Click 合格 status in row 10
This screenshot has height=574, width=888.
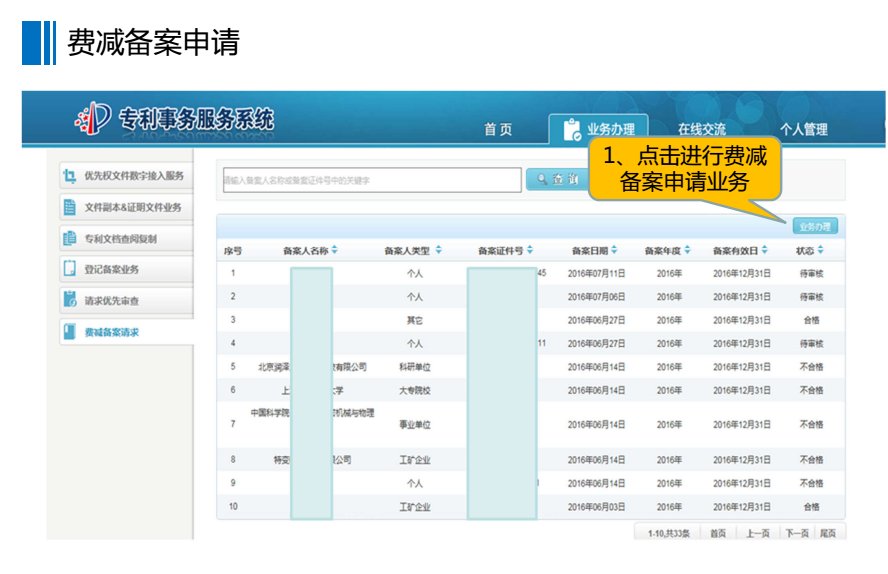point(812,507)
